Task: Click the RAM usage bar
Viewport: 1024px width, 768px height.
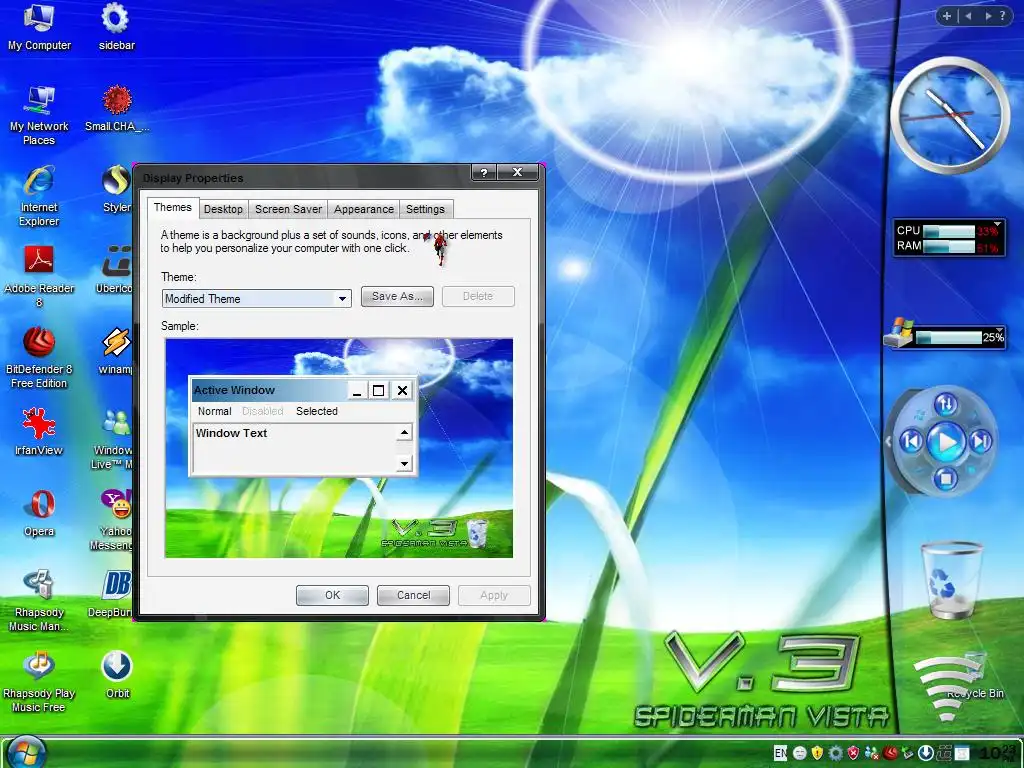Action: tap(950, 246)
